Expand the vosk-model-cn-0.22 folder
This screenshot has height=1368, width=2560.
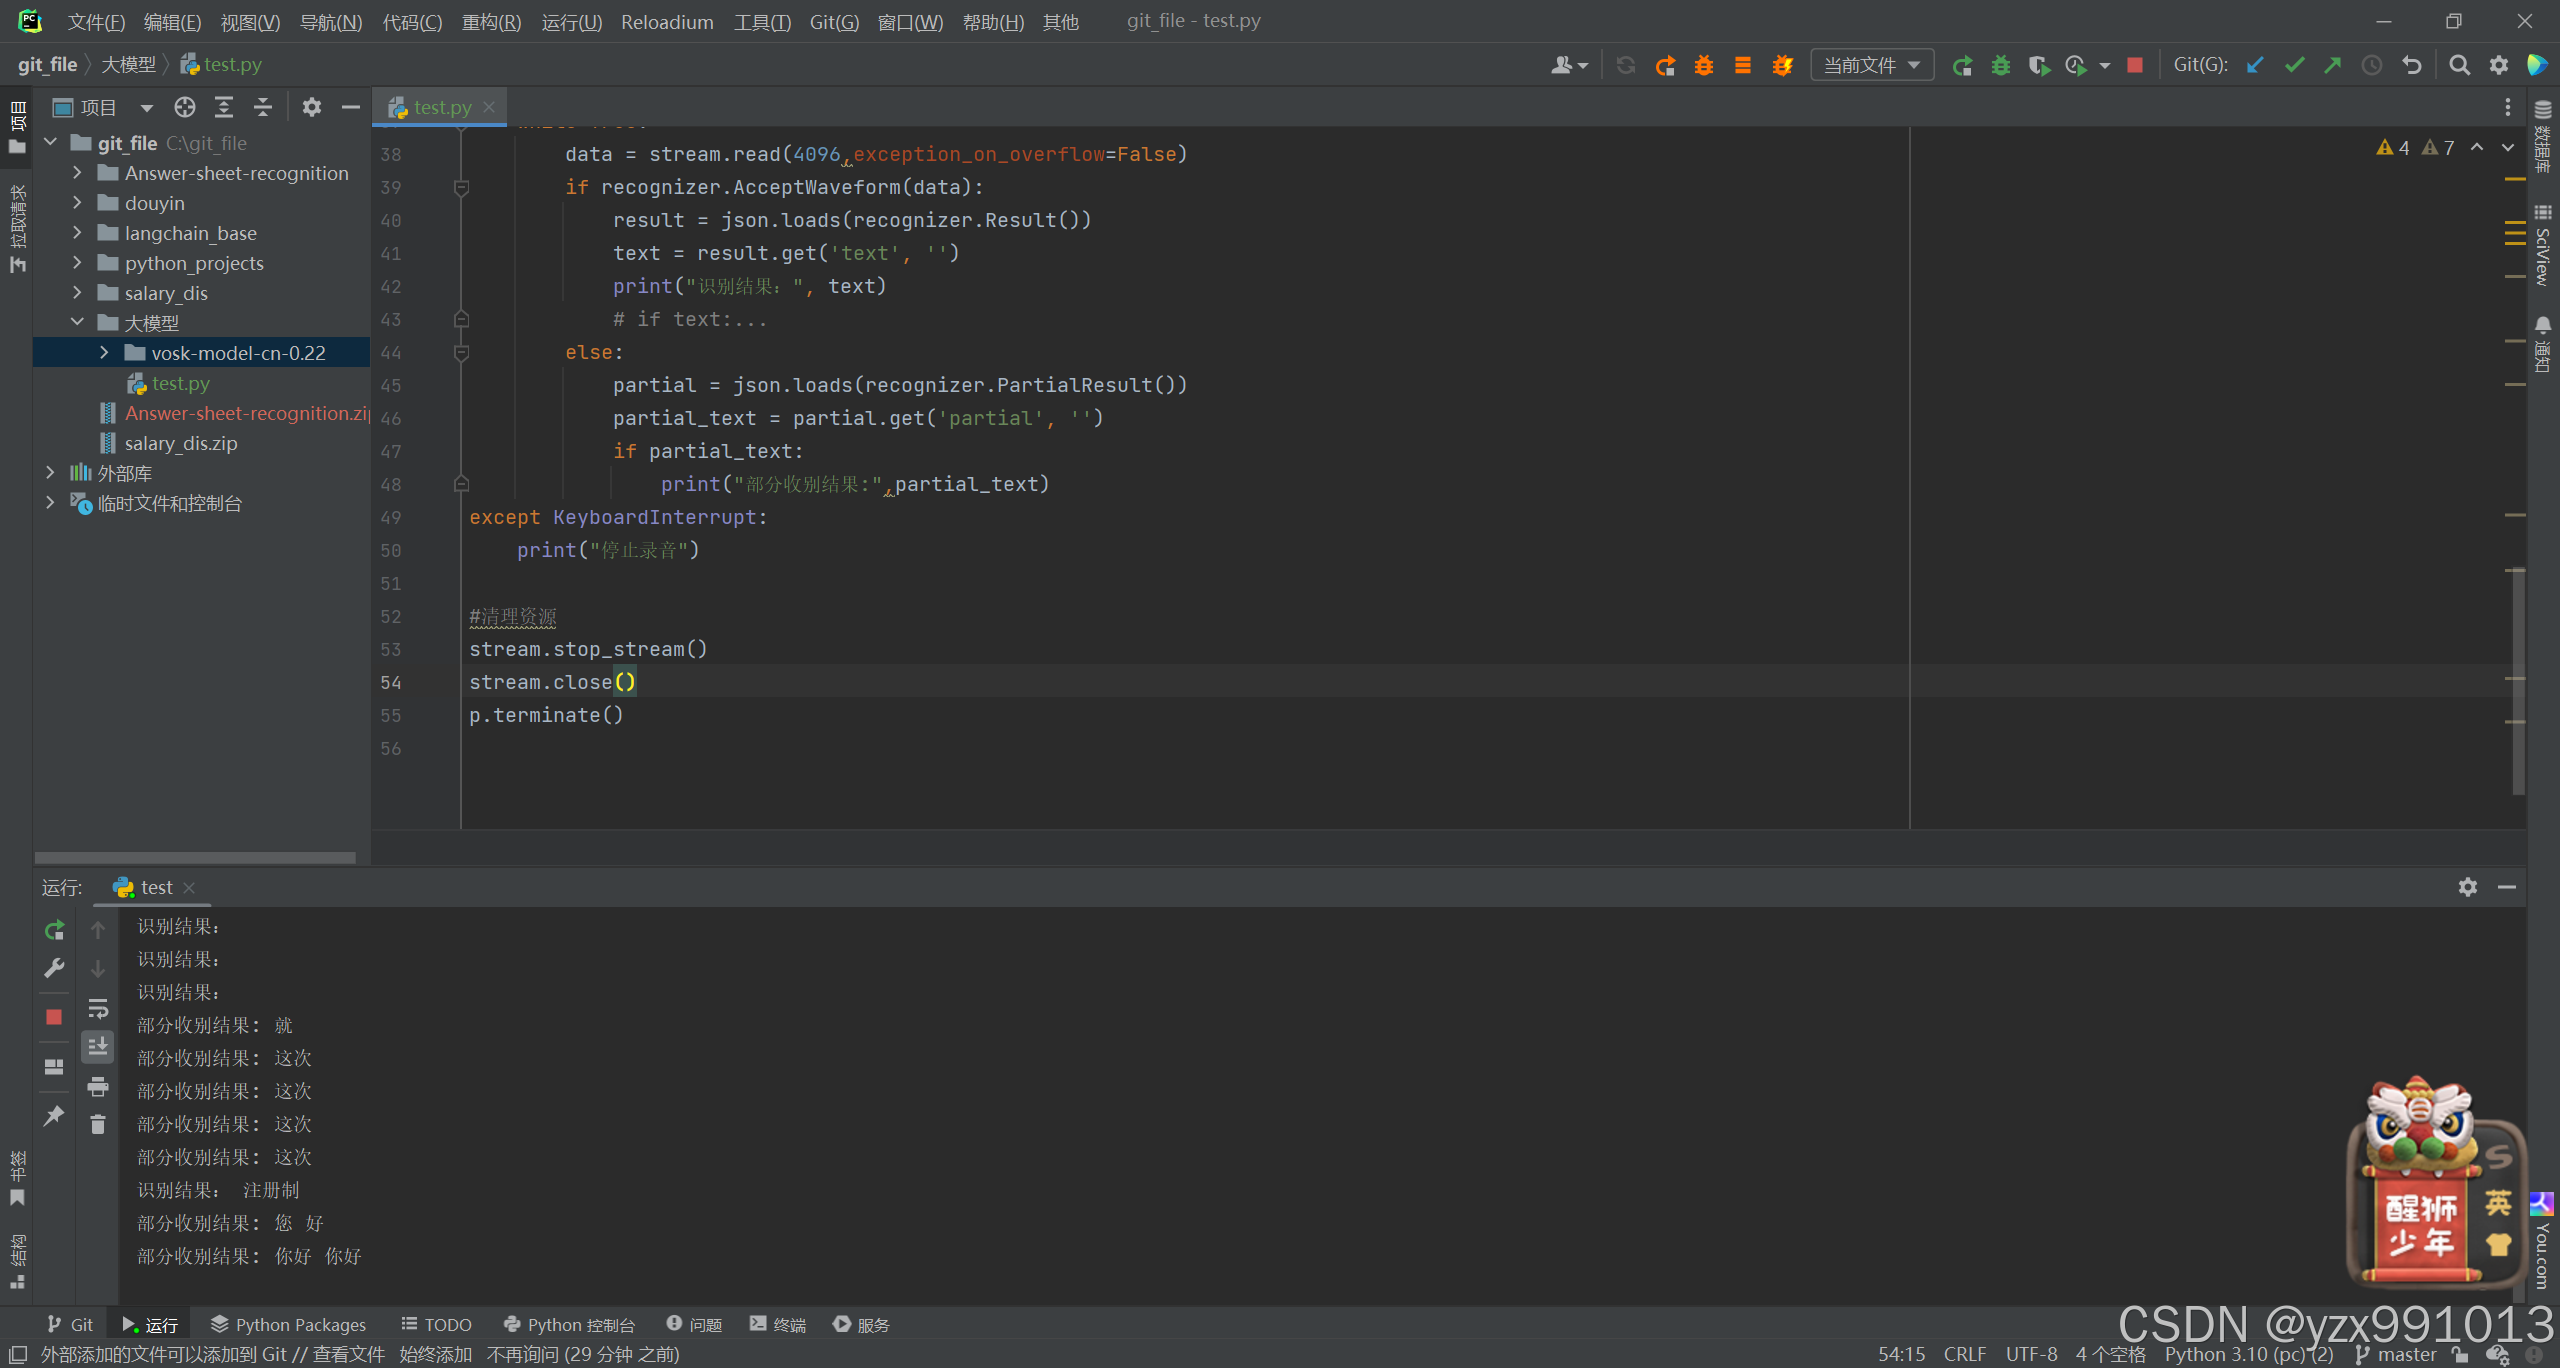(104, 353)
